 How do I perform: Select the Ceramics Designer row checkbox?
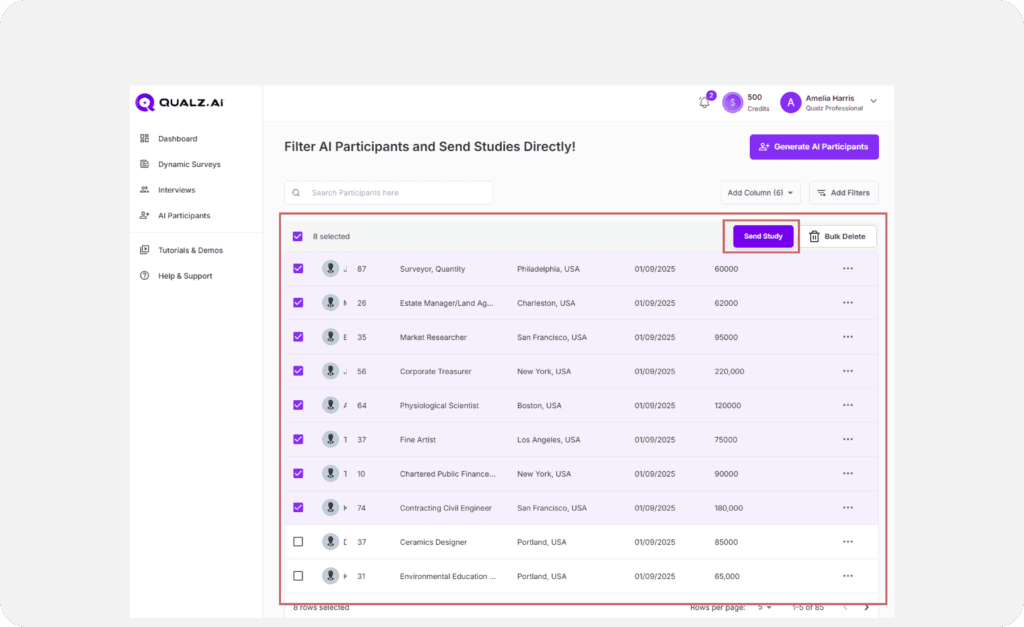pos(298,542)
